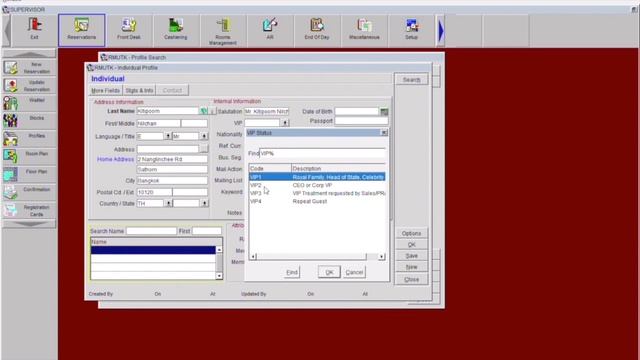
Task: Click the Postal Cd field showing 10120
Action: click(x=154, y=192)
